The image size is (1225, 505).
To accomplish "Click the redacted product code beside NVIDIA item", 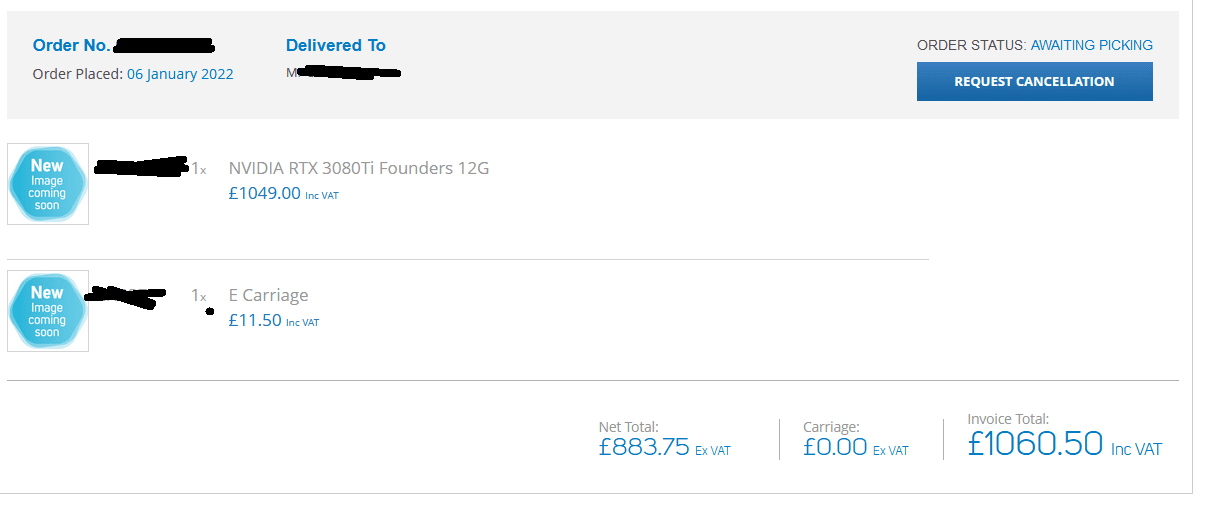I will [x=141, y=166].
